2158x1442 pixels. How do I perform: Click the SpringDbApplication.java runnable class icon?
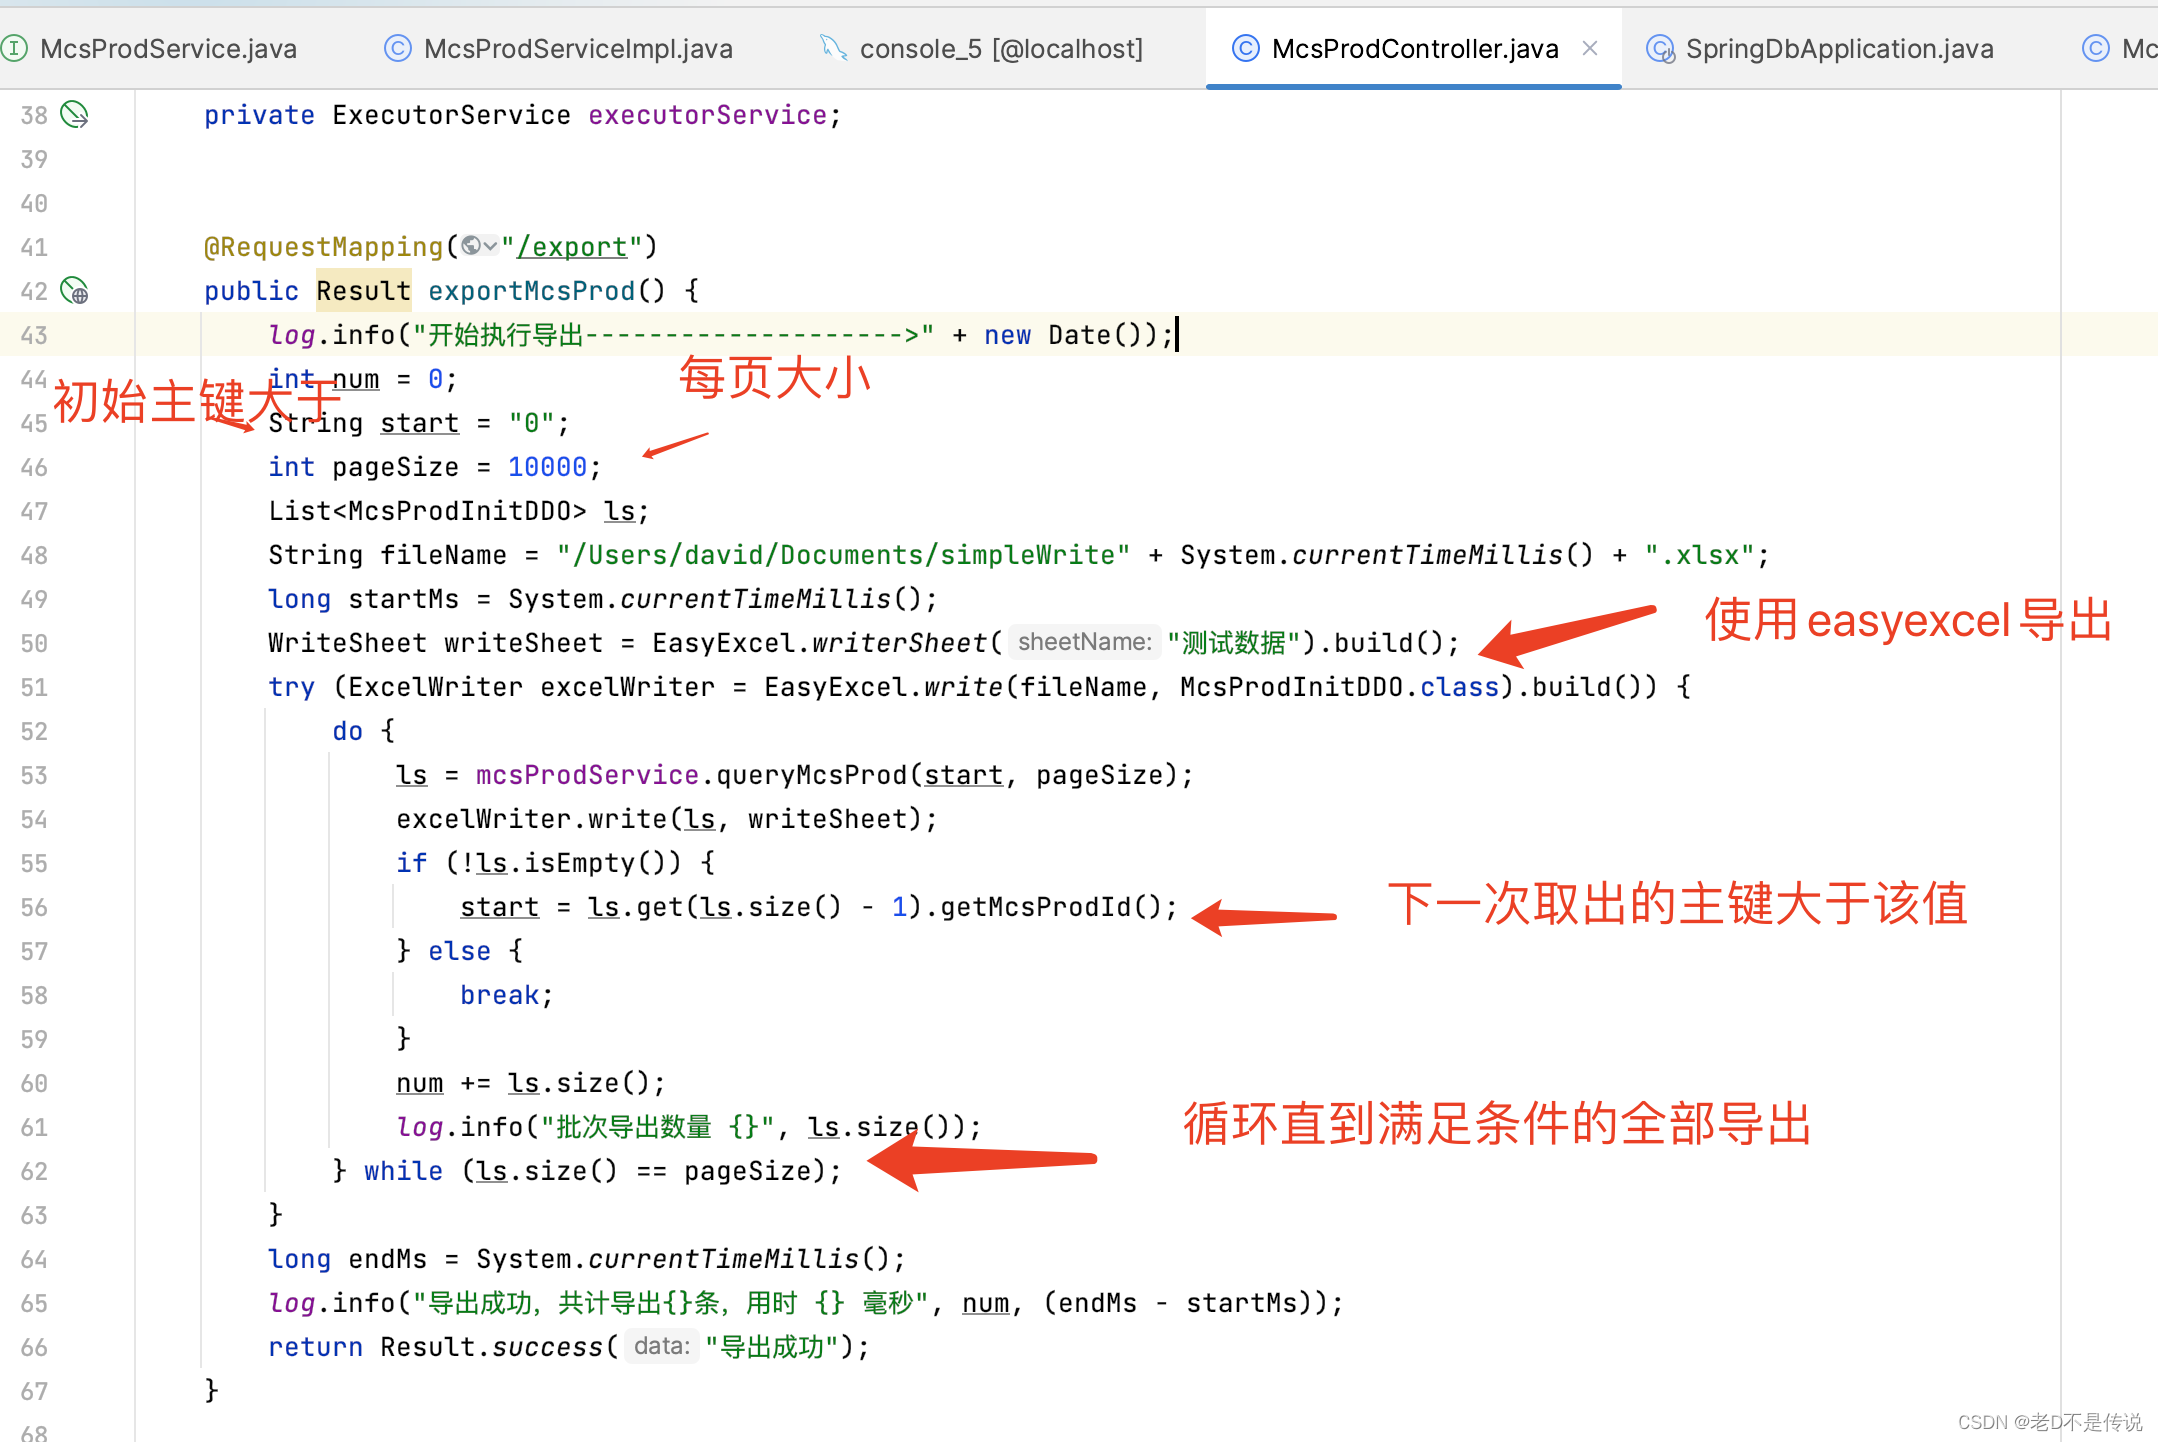pyautogui.click(x=1660, y=48)
